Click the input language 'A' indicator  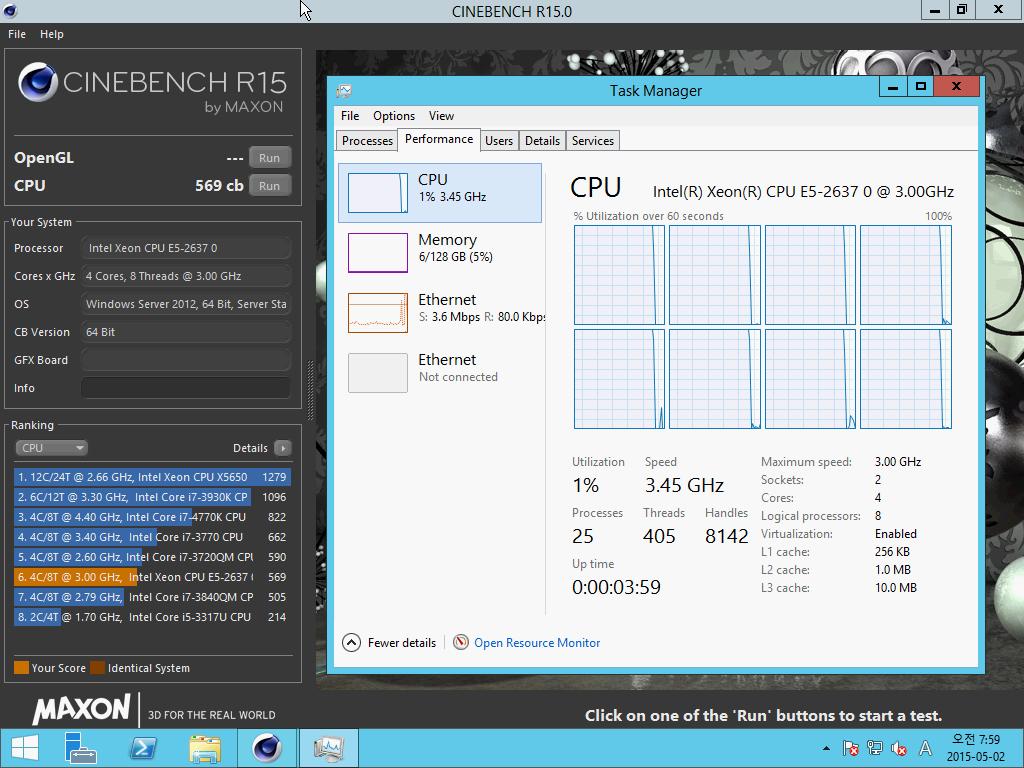pyautogui.click(x=925, y=748)
